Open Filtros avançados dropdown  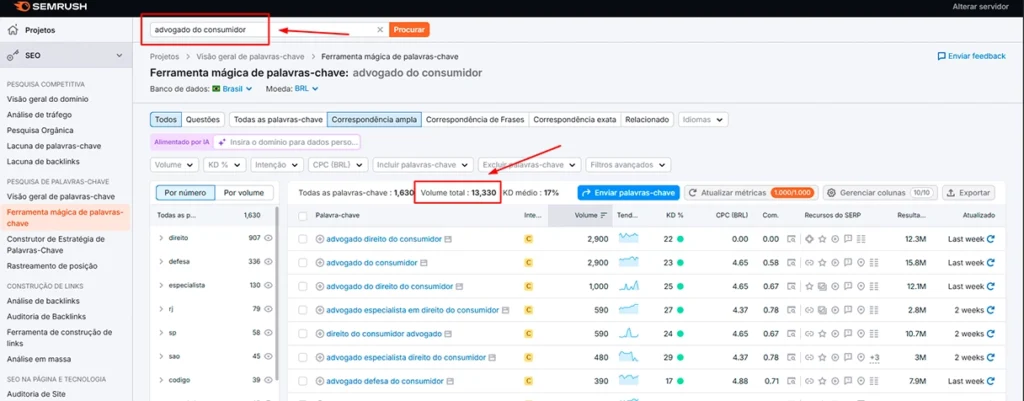tap(628, 165)
